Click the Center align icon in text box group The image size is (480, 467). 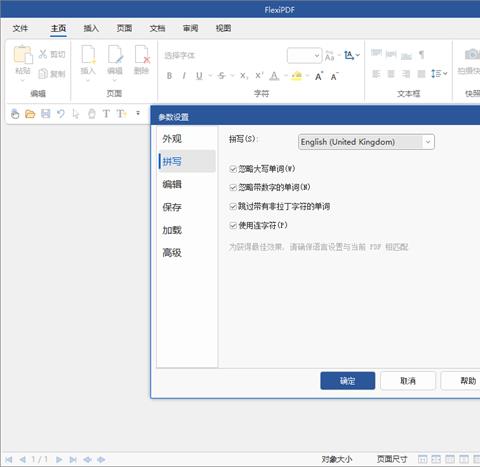[x=391, y=74]
